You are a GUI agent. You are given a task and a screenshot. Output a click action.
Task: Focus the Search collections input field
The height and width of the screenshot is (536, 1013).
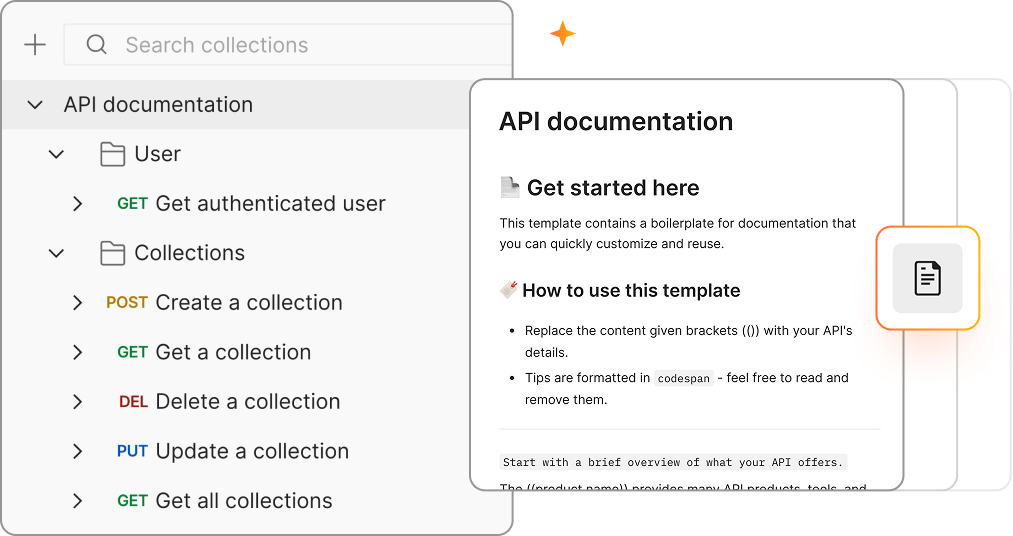tap(287, 45)
